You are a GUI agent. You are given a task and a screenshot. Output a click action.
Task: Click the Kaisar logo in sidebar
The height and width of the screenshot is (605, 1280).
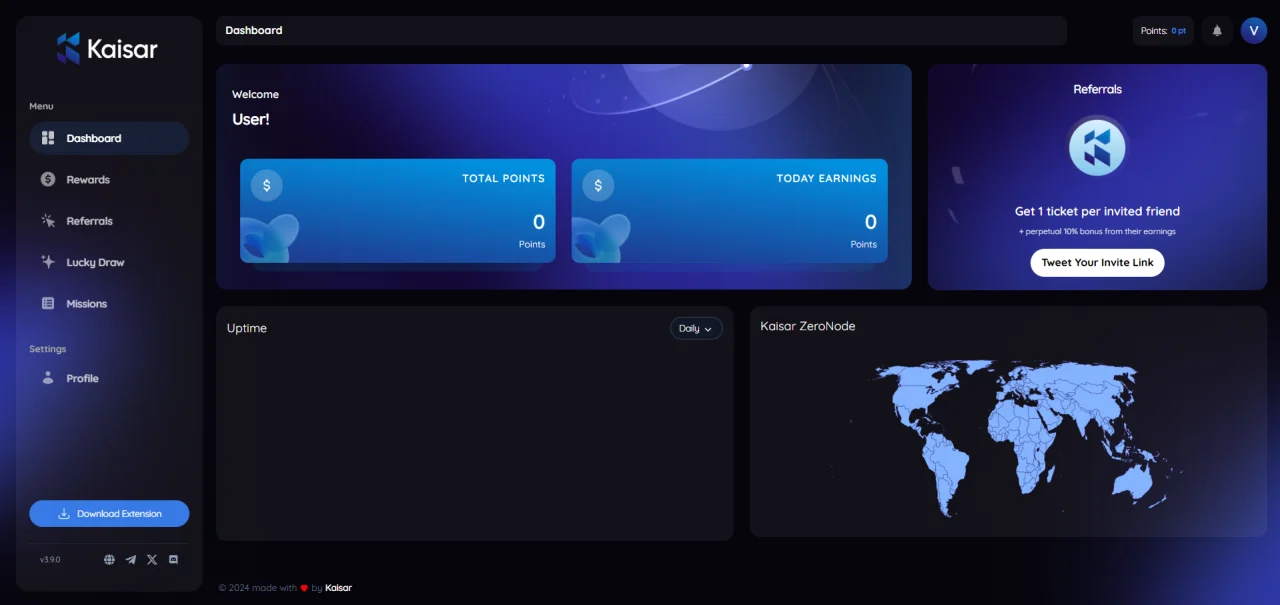pos(107,48)
